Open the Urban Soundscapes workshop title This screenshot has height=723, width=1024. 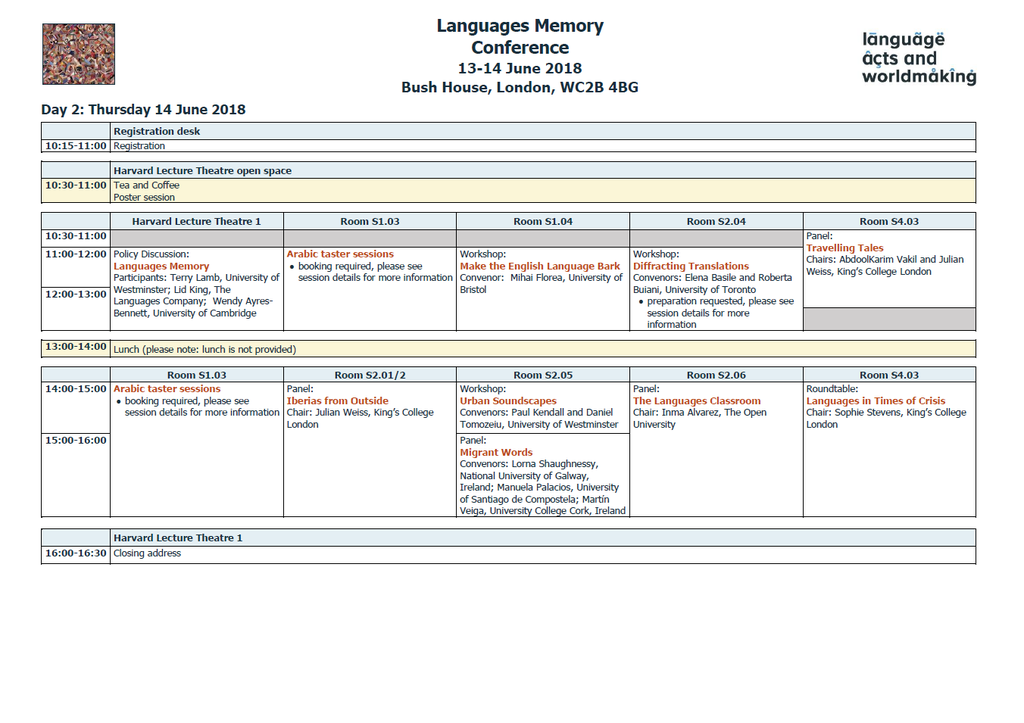(x=508, y=401)
